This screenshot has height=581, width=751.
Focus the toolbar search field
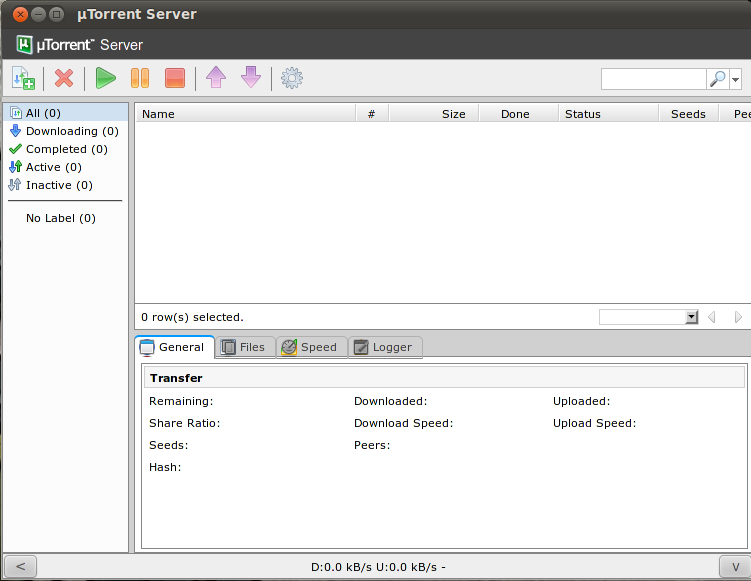(x=653, y=79)
